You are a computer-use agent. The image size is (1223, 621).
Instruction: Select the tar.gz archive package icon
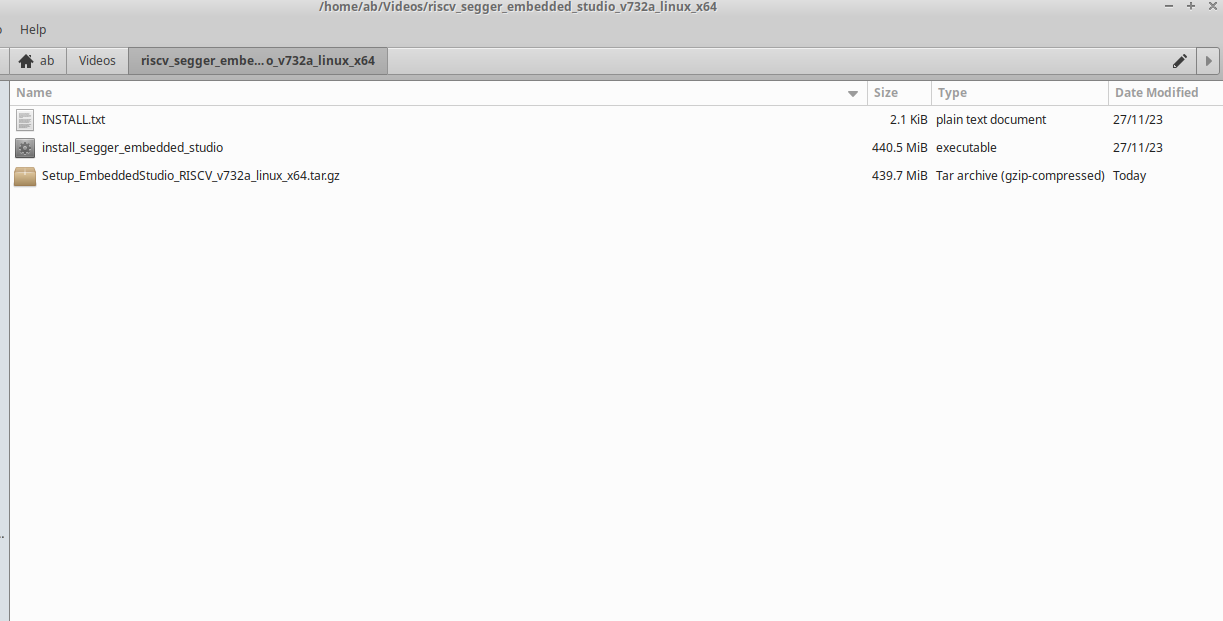coord(25,176)
